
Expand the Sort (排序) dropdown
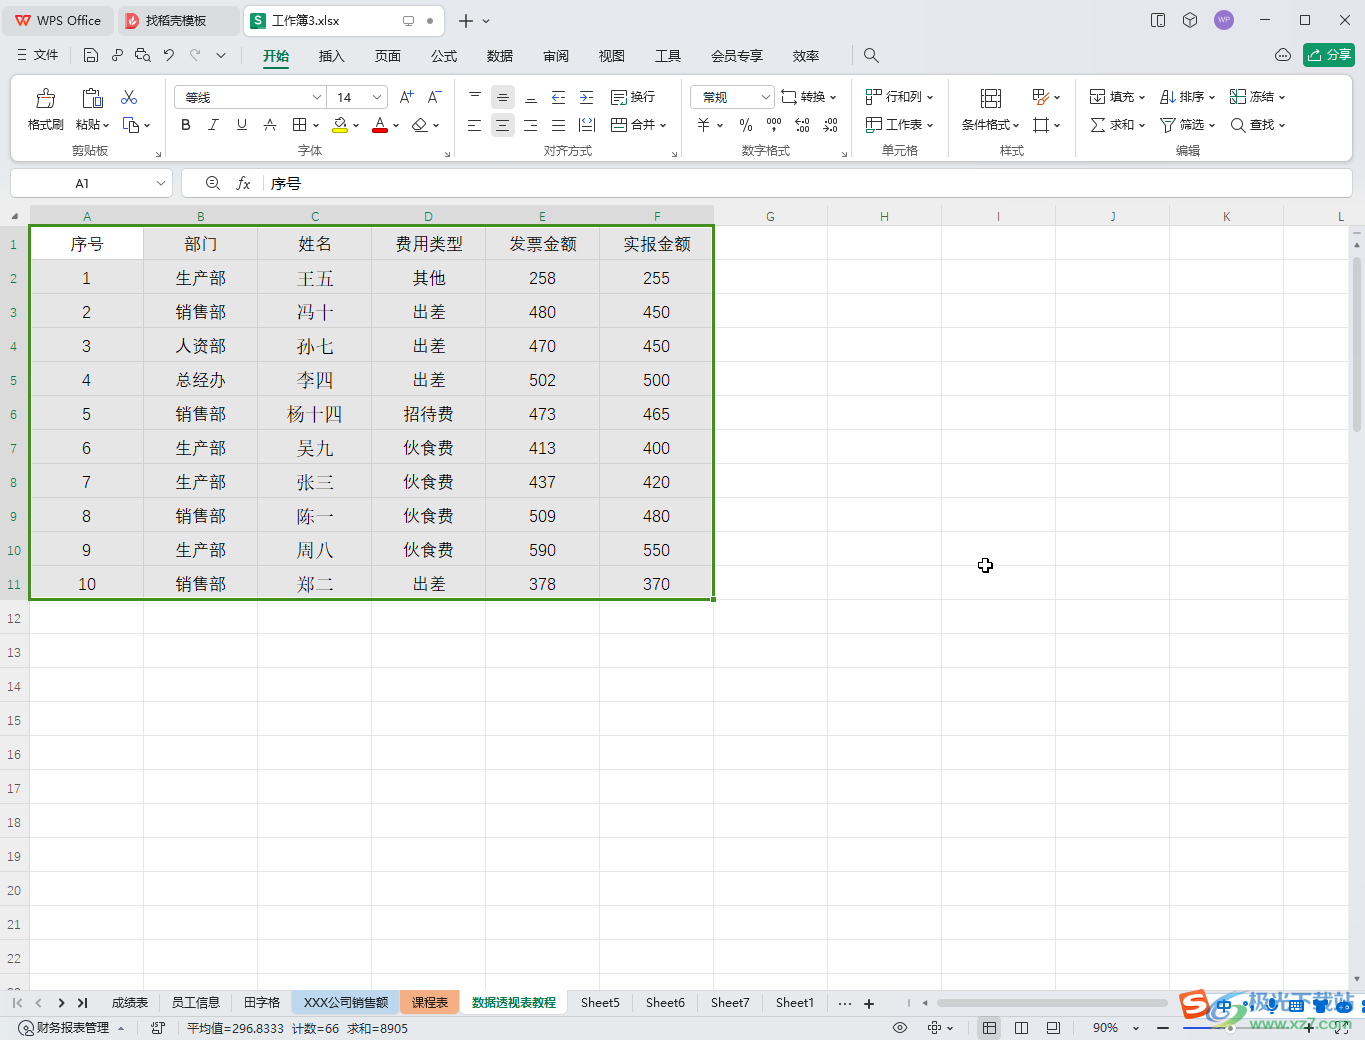[x=1212, y=97]
